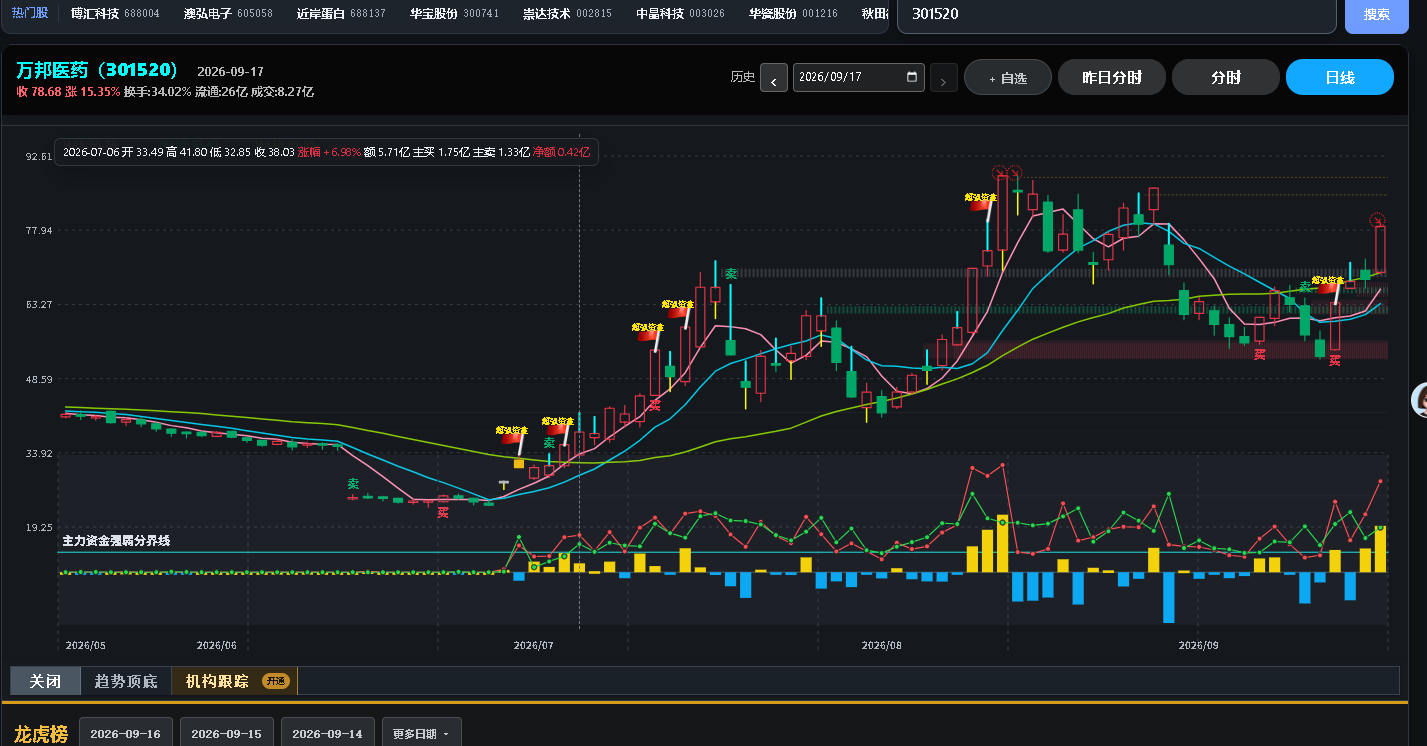Viewport: 1427px width, 746px height.
Task: Expand the 更多日期 dropdown
Action: [x=421, y=733]
